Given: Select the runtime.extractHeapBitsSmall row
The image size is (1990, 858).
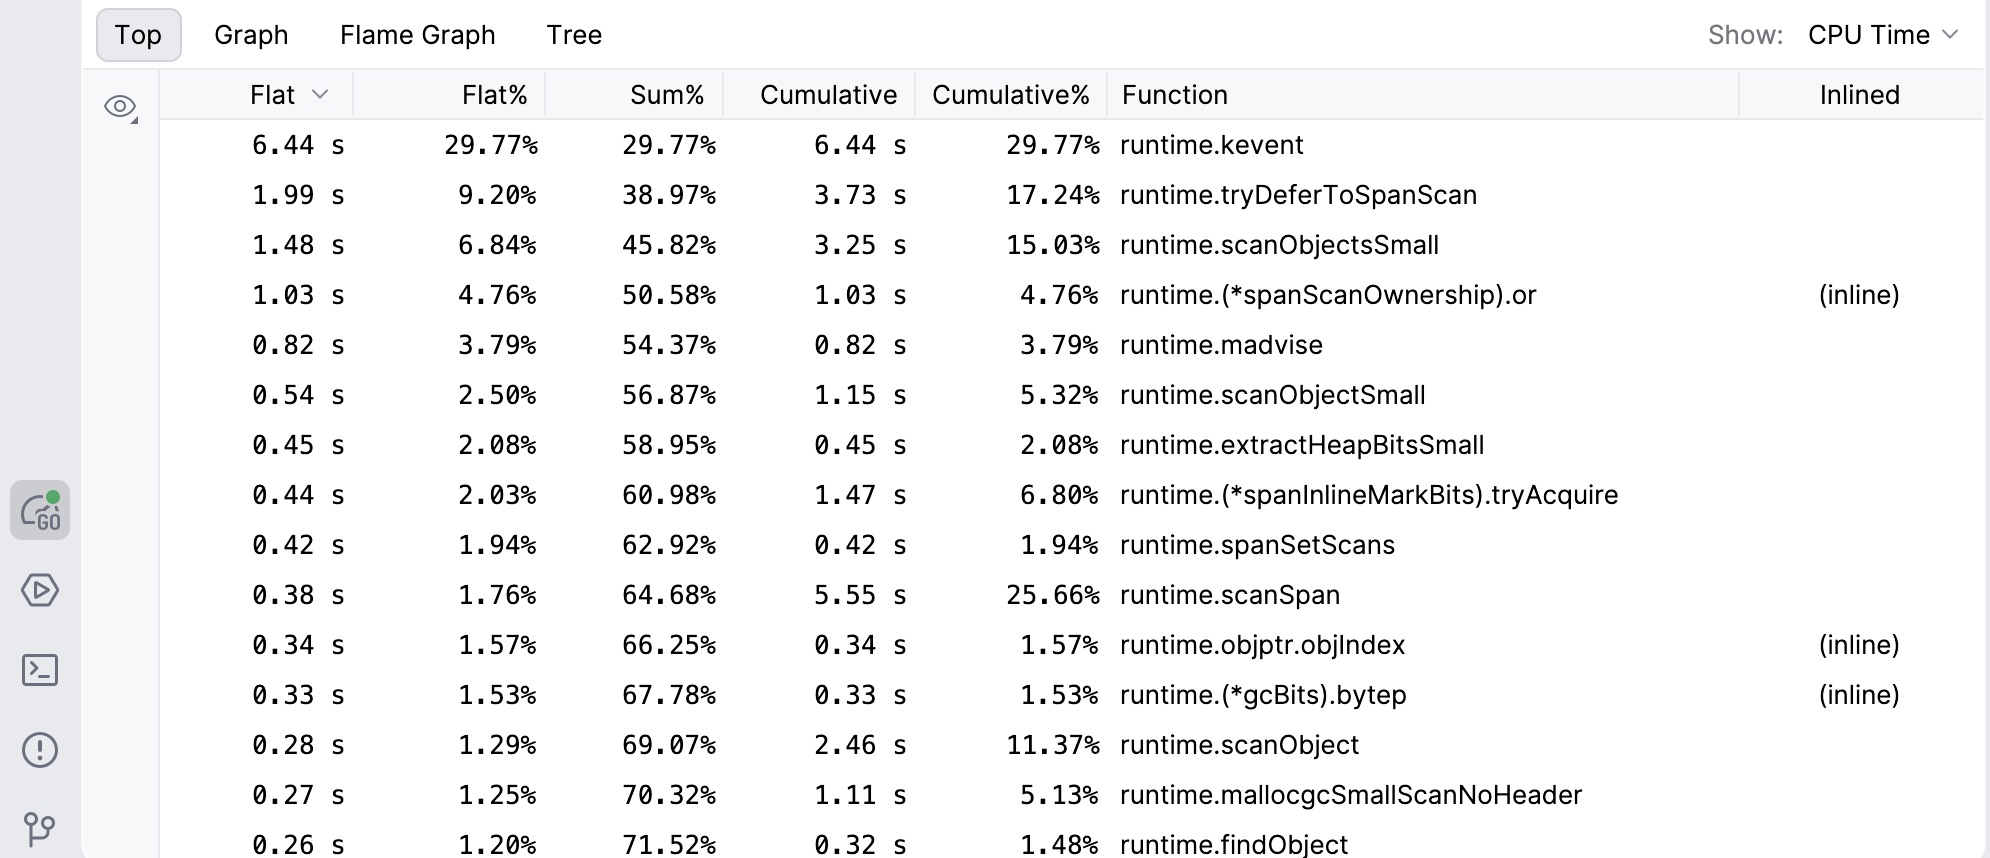Looking at the screenshot, I should (1070, 445).
